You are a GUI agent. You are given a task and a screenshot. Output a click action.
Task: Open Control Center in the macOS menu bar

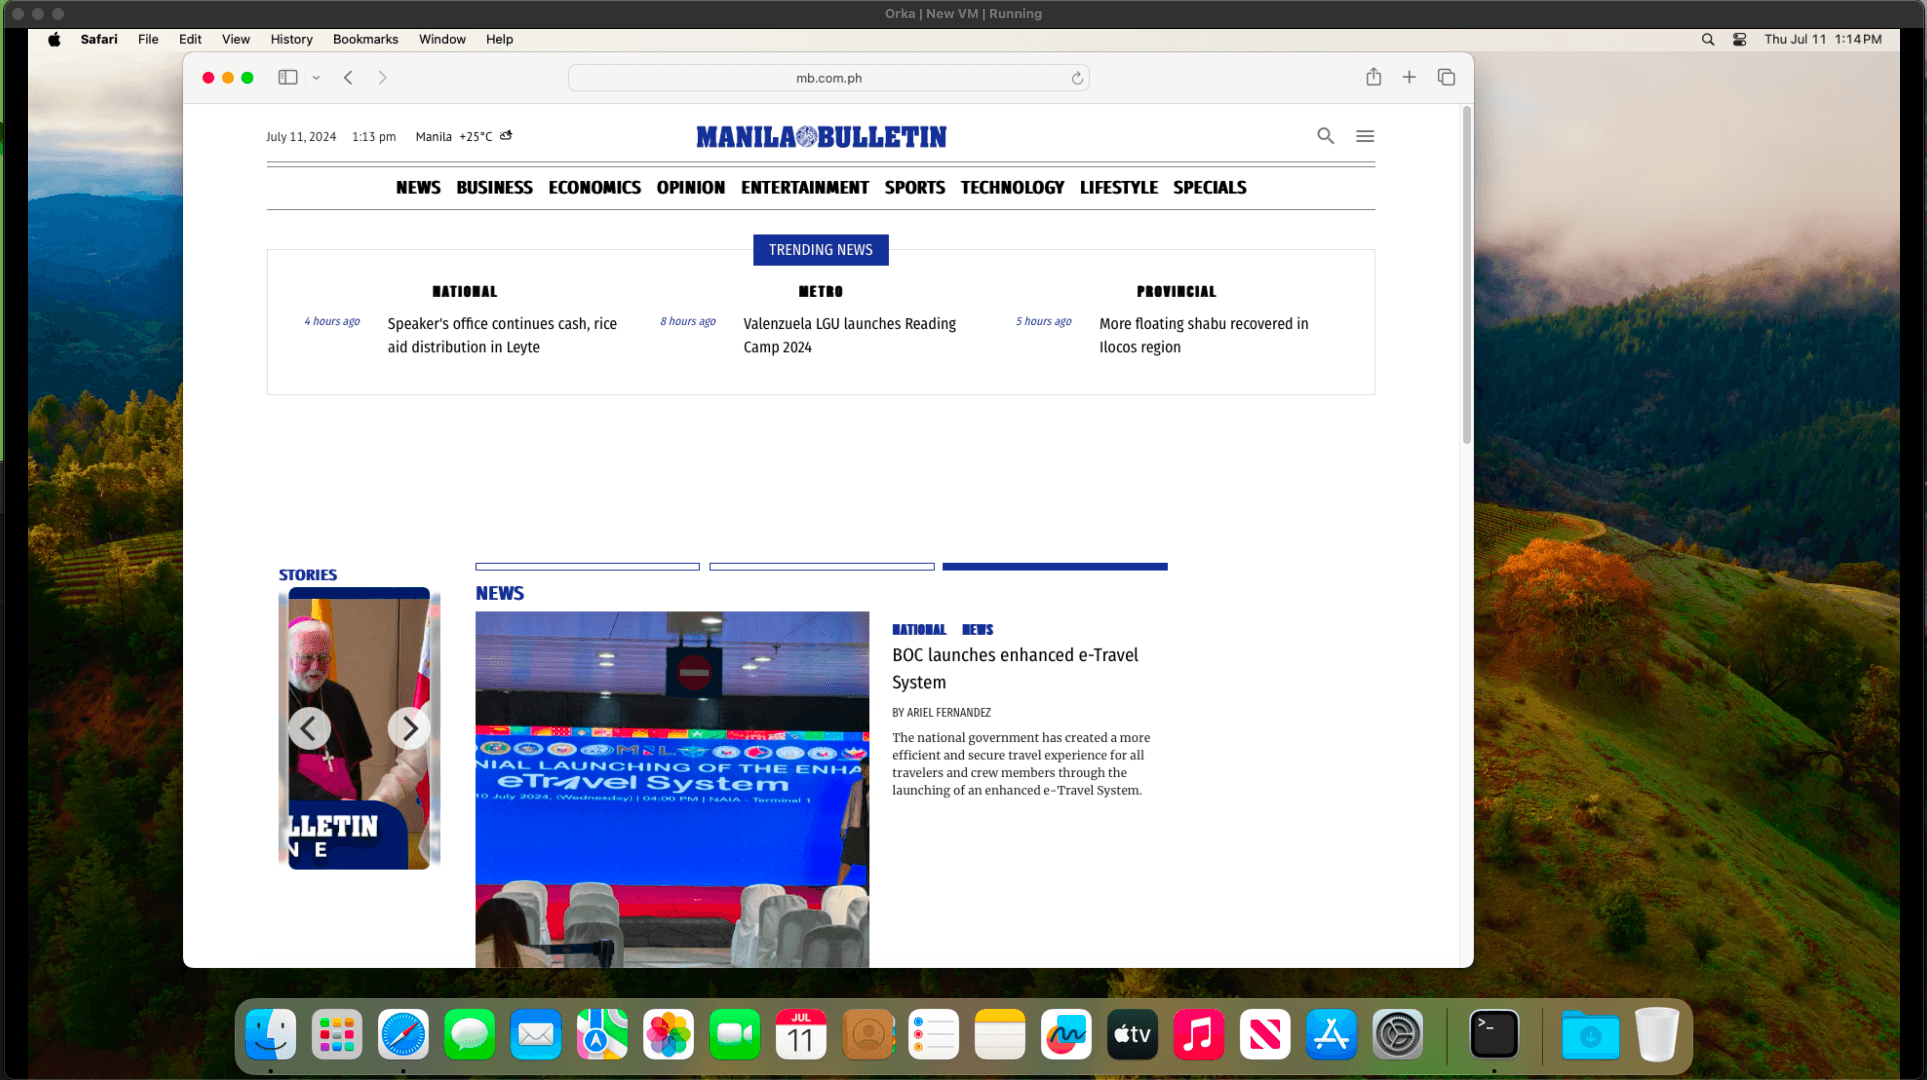[1739, 39]
